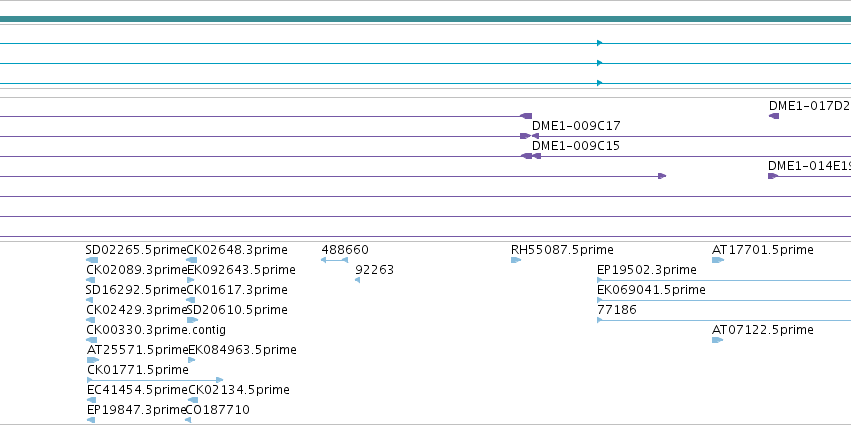The image size is (851, 425).
Task: Select the CK02648.3prime feature label
Action: point(237,250)
